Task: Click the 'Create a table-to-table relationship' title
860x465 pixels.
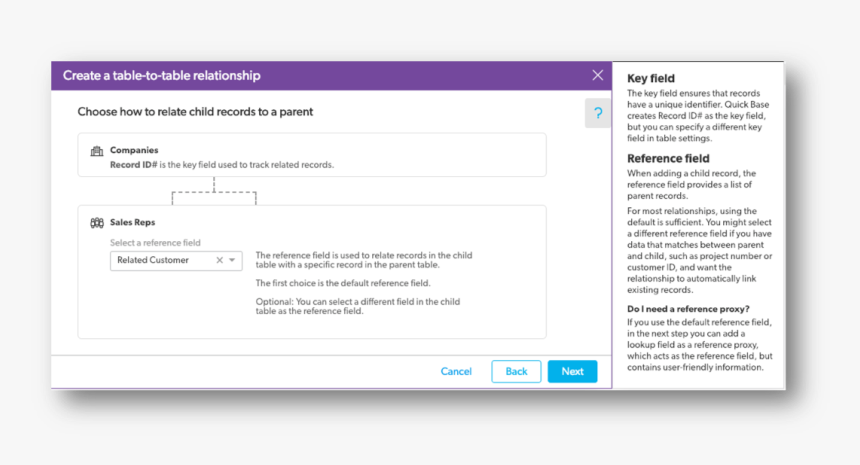Action: 161,76
